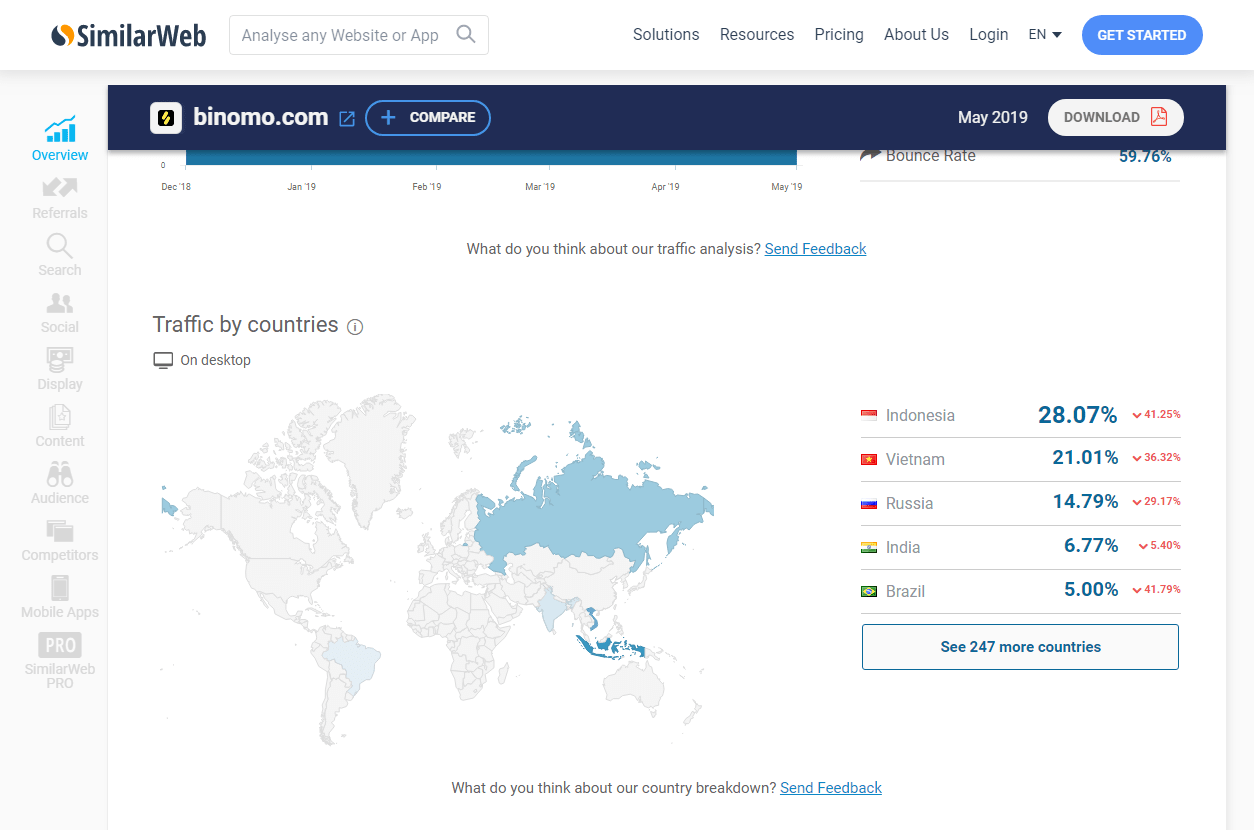Click the Traffic by countries heading
The image size is (1254, 830).
point(245,325)
